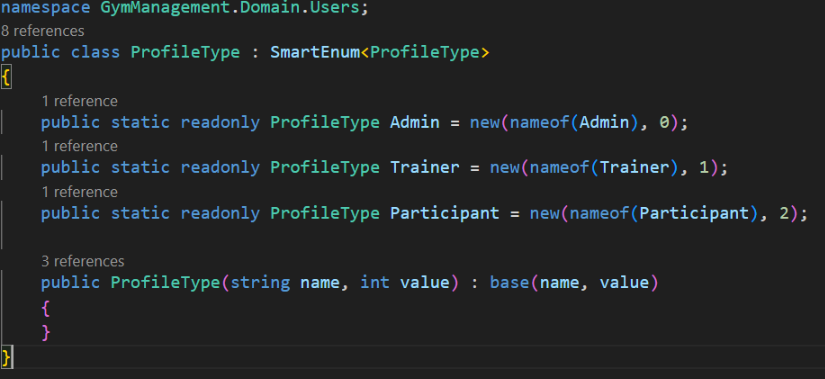Click the namespace keyword

(46, 9)
